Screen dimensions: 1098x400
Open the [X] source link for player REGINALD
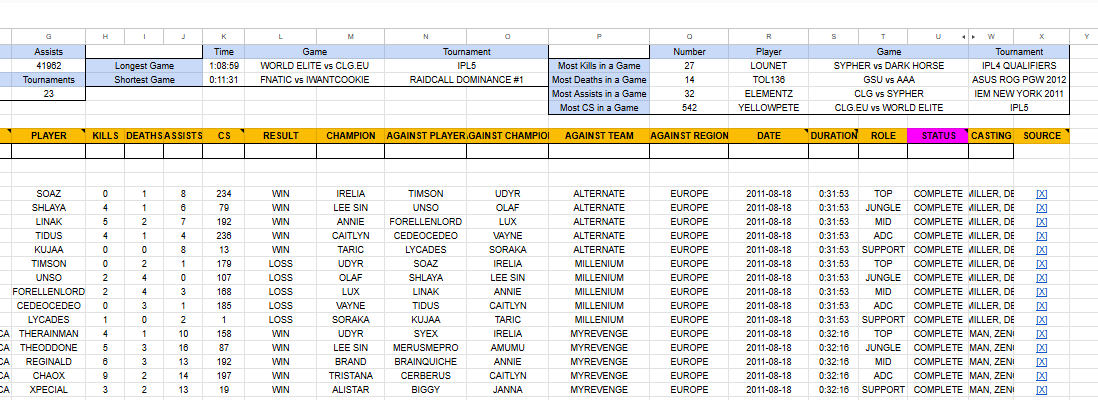1041,361
